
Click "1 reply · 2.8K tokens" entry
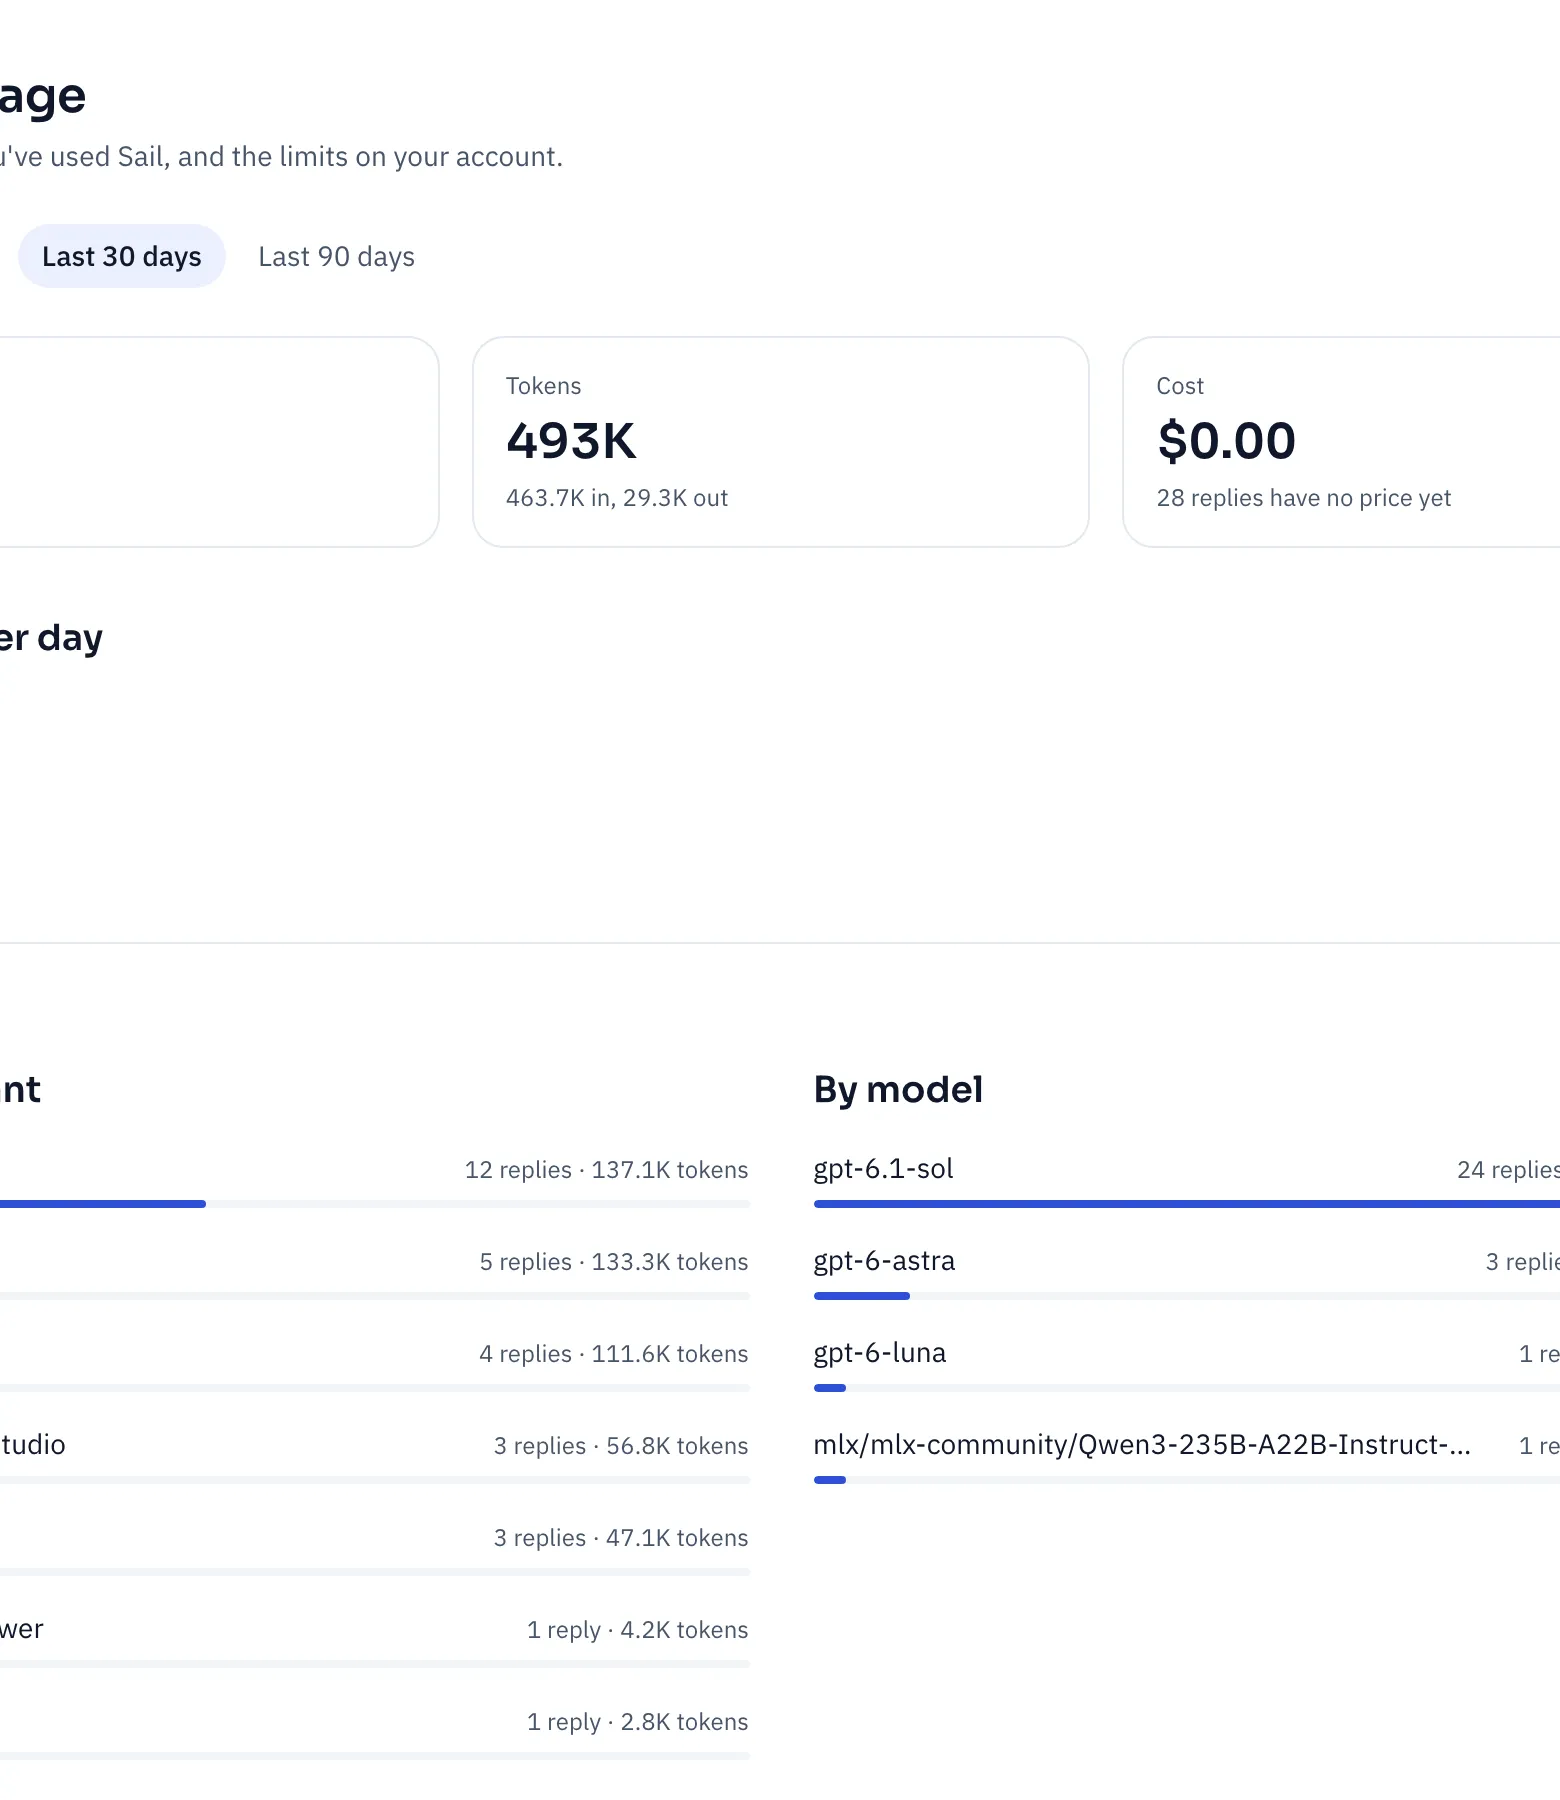coord(638,1722)
